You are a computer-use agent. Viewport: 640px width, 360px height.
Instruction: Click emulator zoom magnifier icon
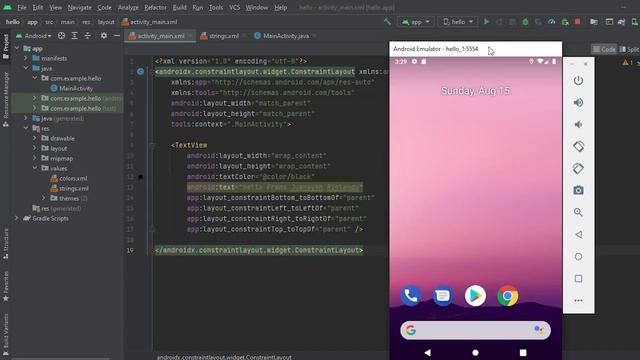pos(578,212)
